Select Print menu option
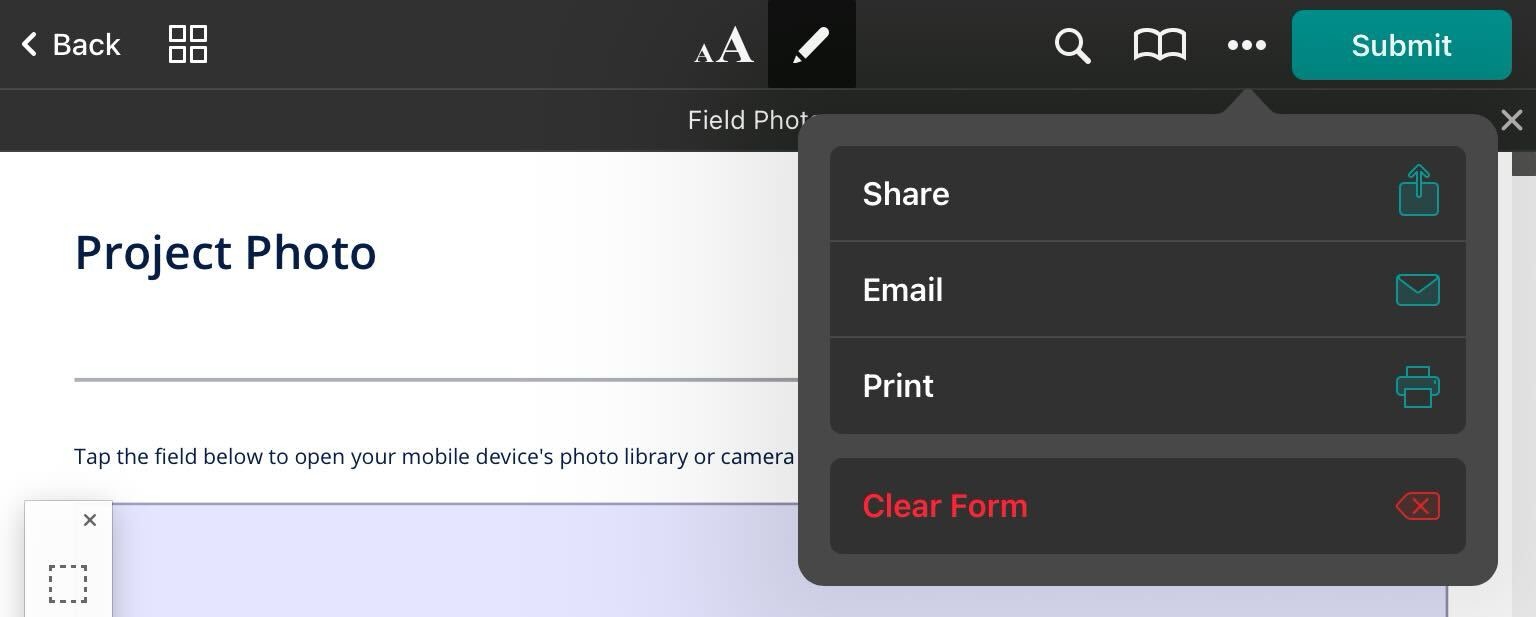 pos(898,386)
